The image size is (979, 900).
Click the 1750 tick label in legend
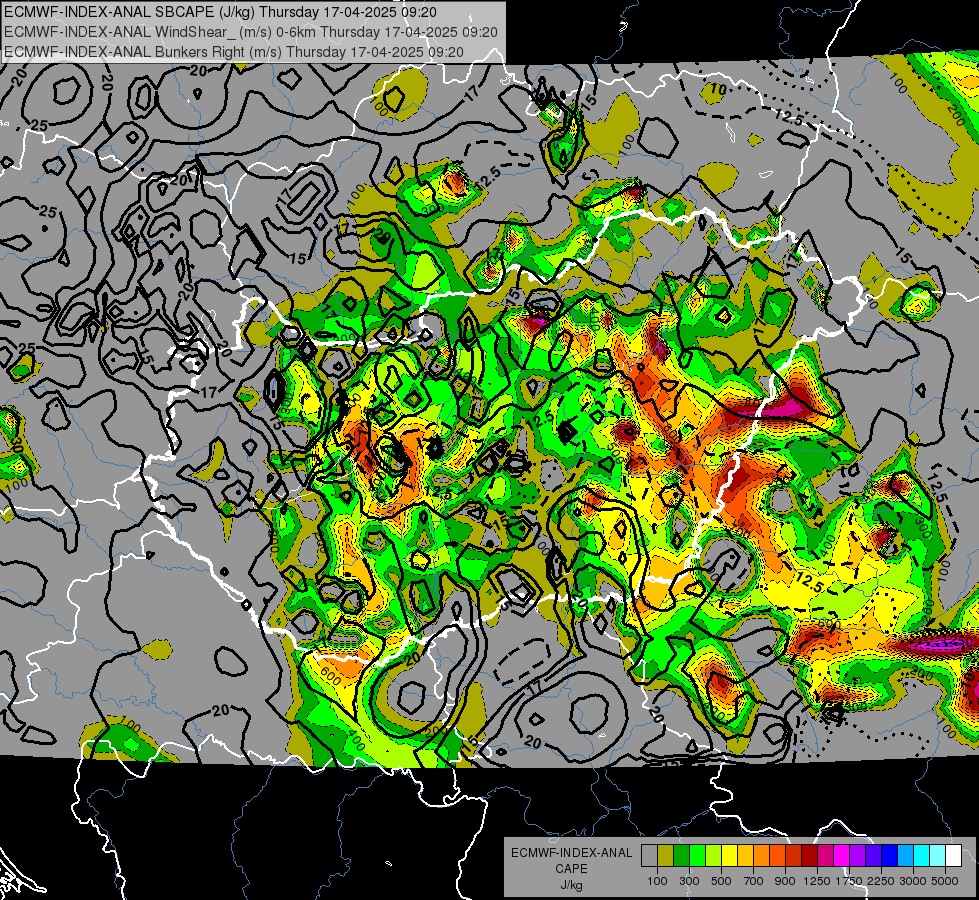point(849,881)
